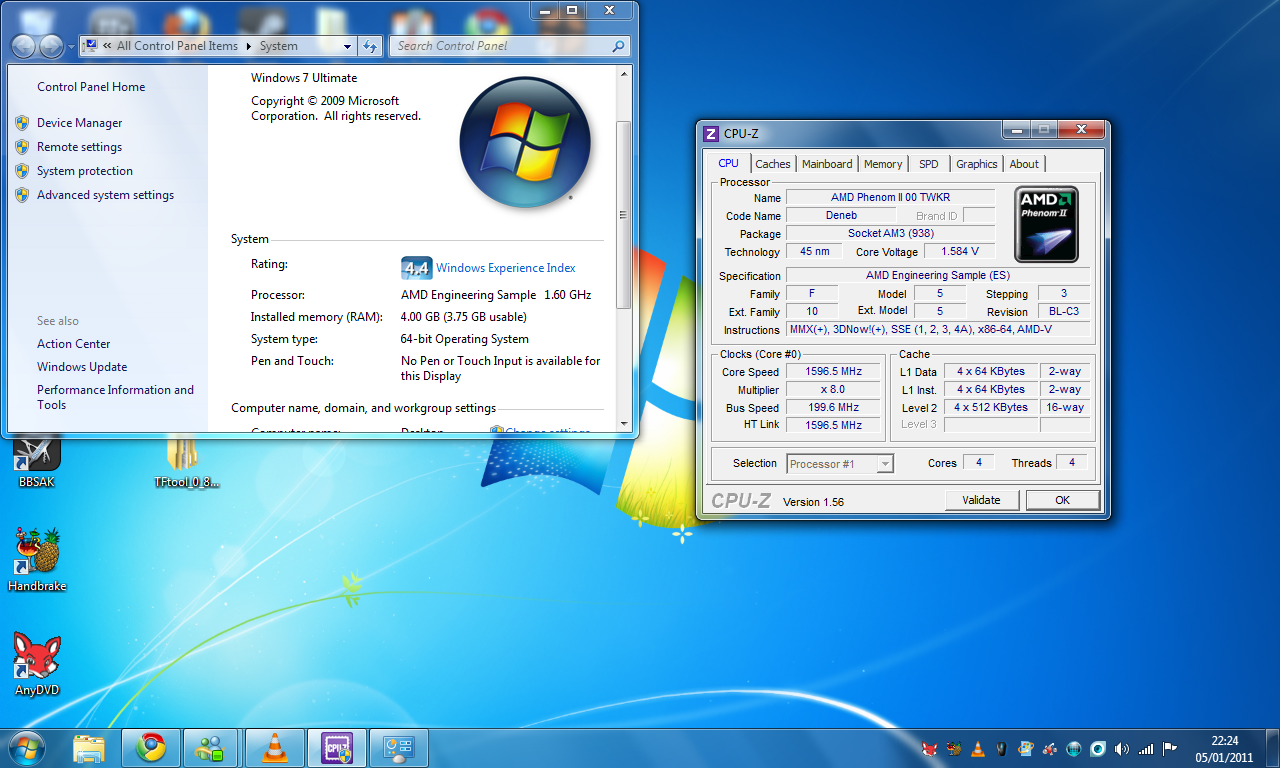This screenshot has width=1280, height=768.
Task: Open Remote settings link
Action: 80,147
